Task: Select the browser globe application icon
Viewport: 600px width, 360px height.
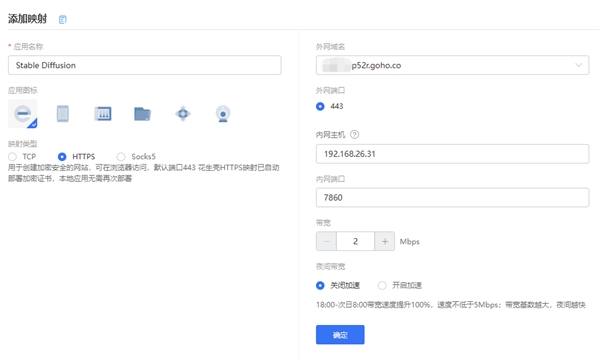Action: (x=23, y=113)
